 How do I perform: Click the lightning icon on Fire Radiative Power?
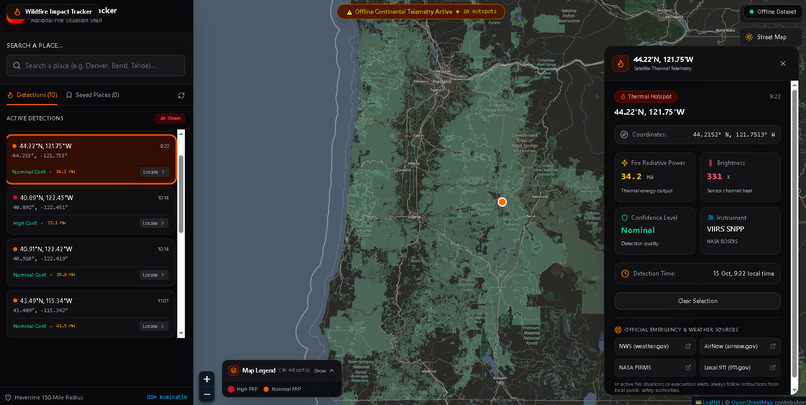click(625, 163)
